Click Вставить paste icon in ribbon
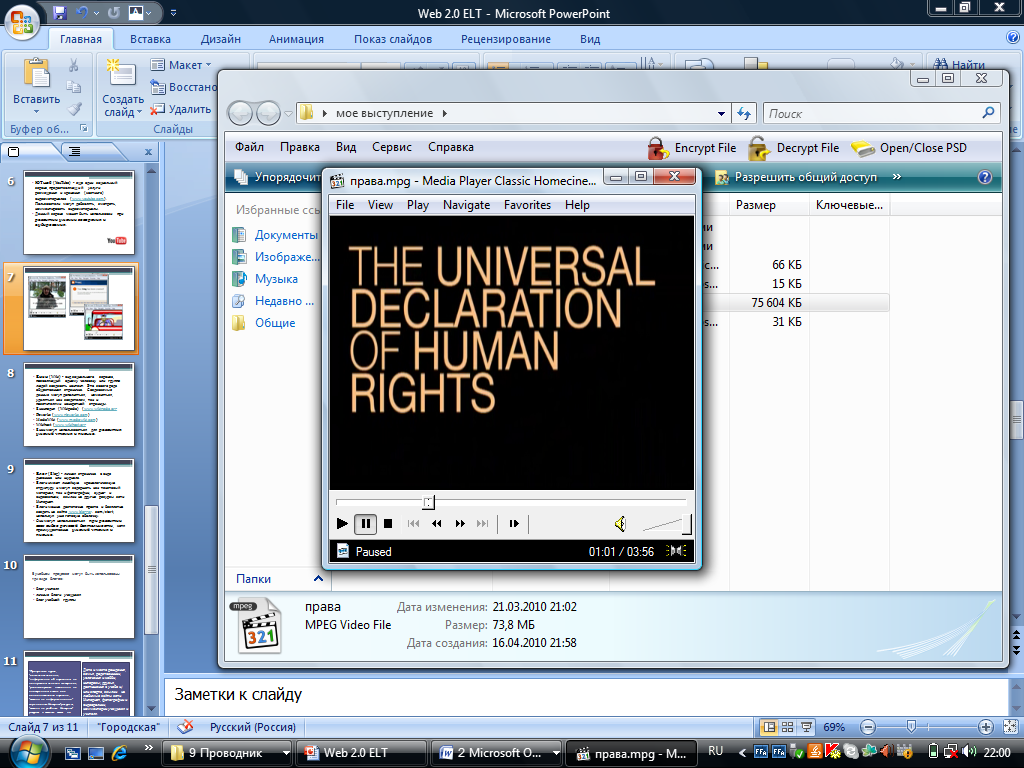 (37, 73)
